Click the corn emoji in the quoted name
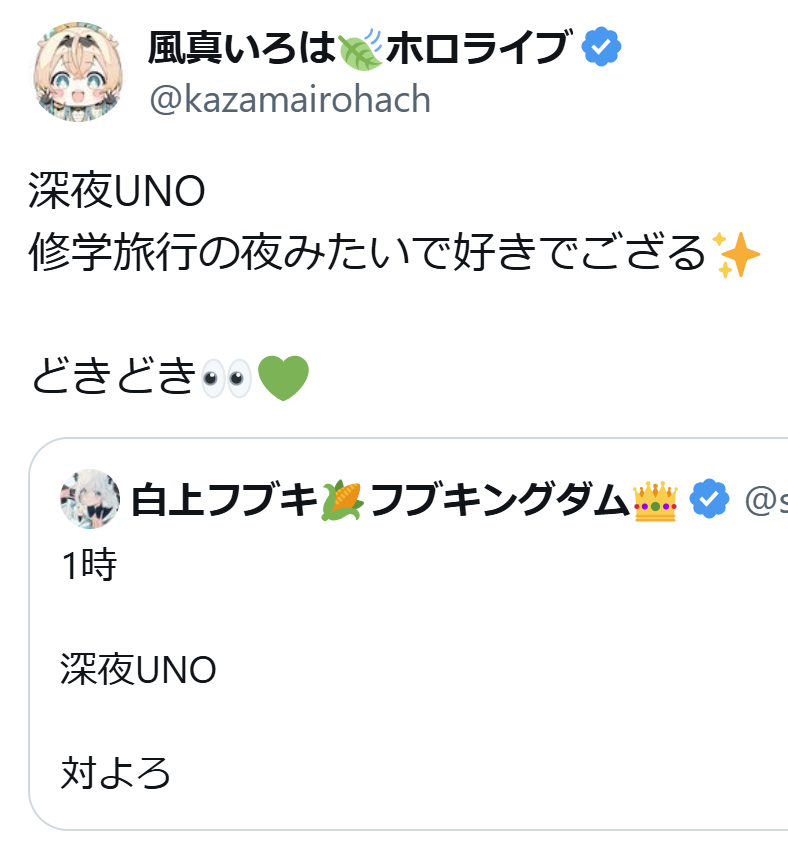This screenshot has width=788, height=852. click(x=343, y=499)
